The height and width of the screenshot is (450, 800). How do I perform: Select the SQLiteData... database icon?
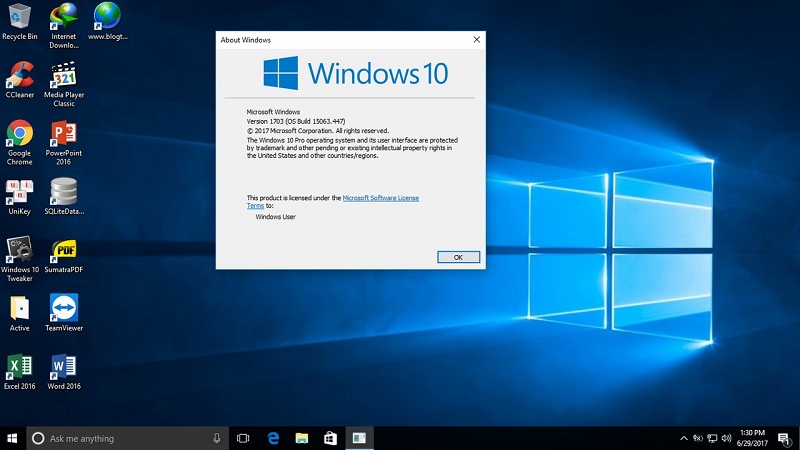coord(64,196)
